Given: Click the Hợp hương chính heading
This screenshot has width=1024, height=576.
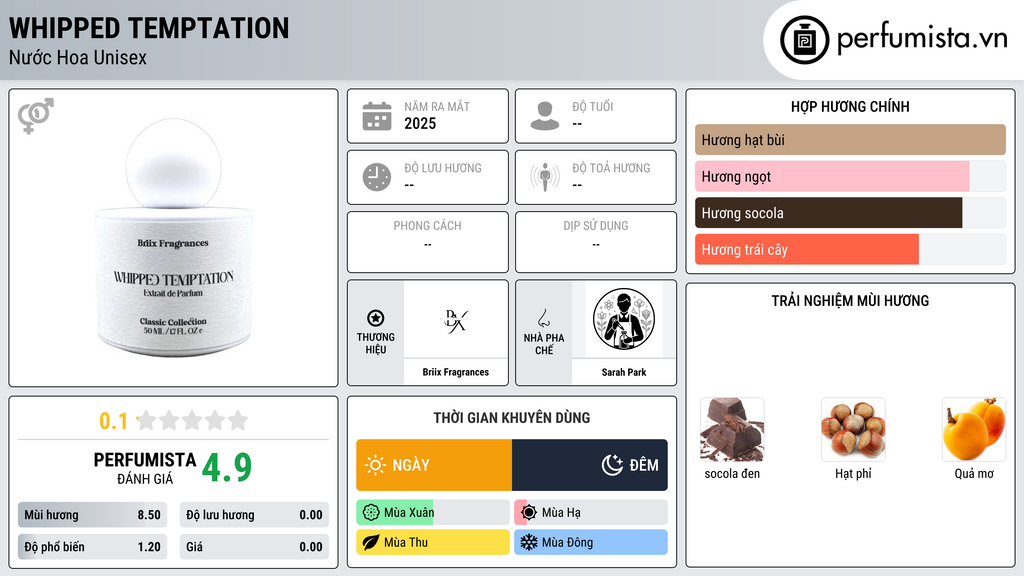Looking at the screenshot, I should point(850,106).
